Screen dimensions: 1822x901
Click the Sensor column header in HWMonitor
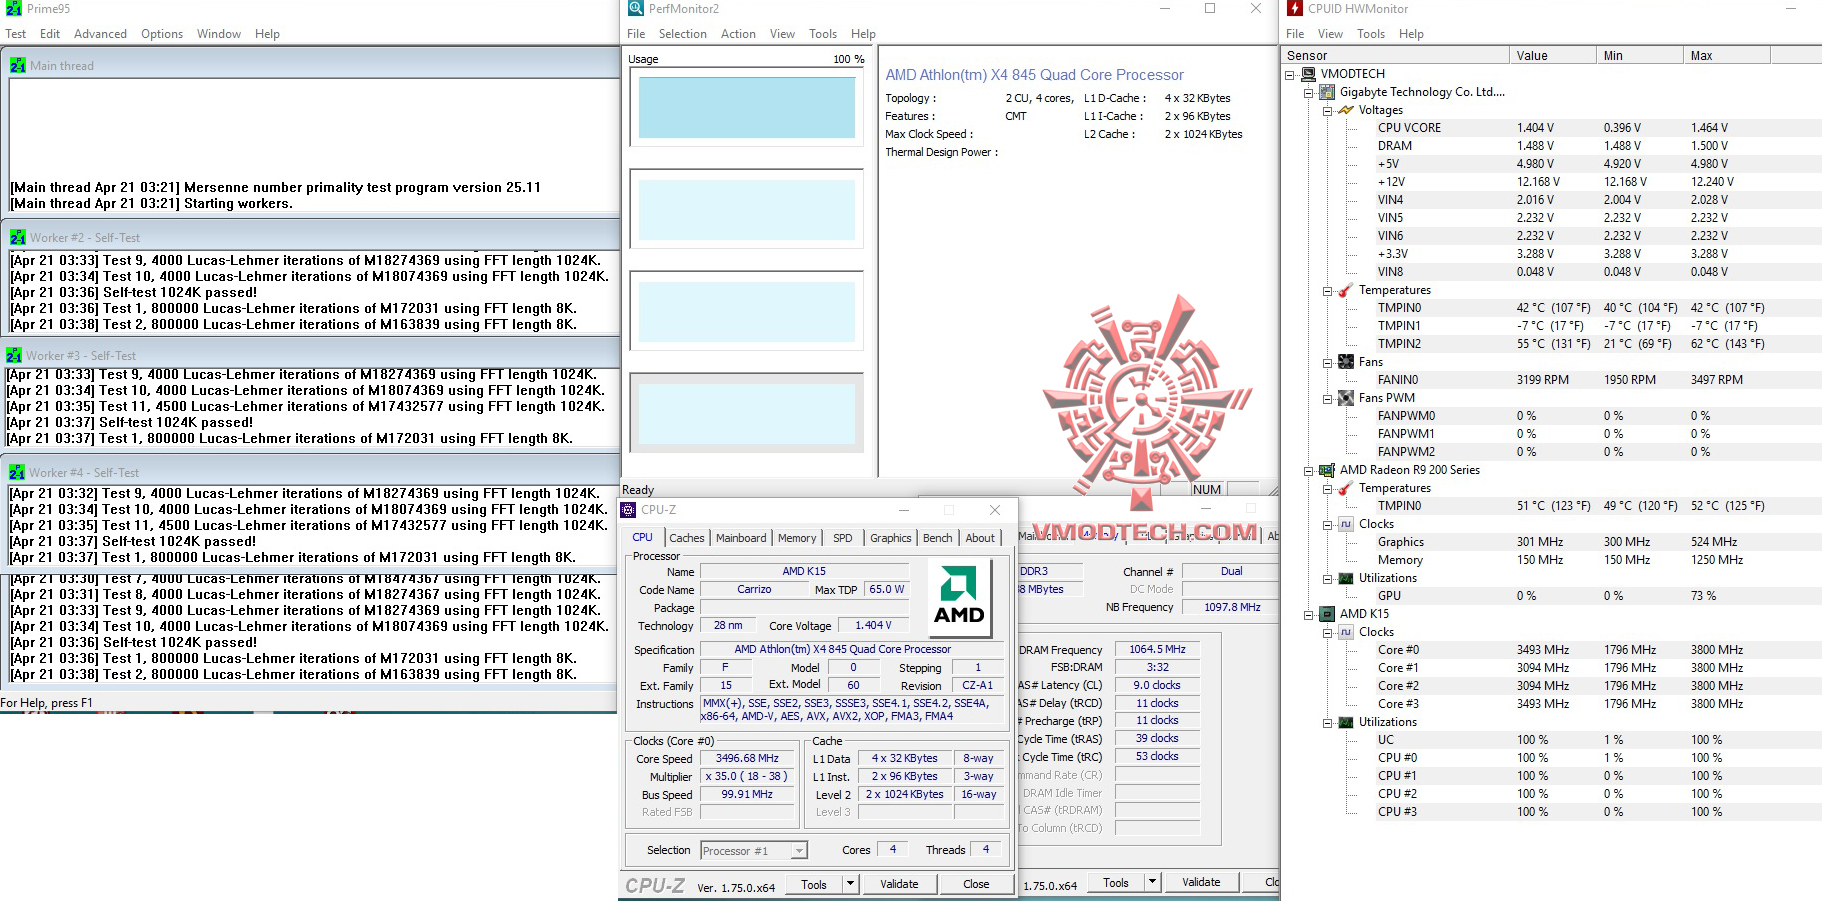1396,56
